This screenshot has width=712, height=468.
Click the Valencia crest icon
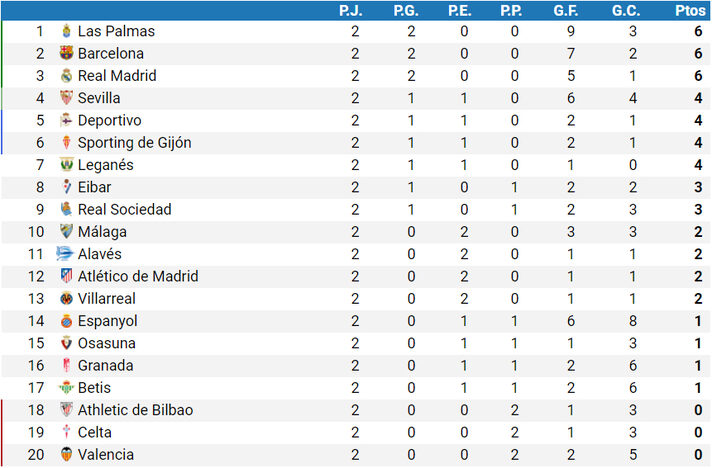click(66, 454)
